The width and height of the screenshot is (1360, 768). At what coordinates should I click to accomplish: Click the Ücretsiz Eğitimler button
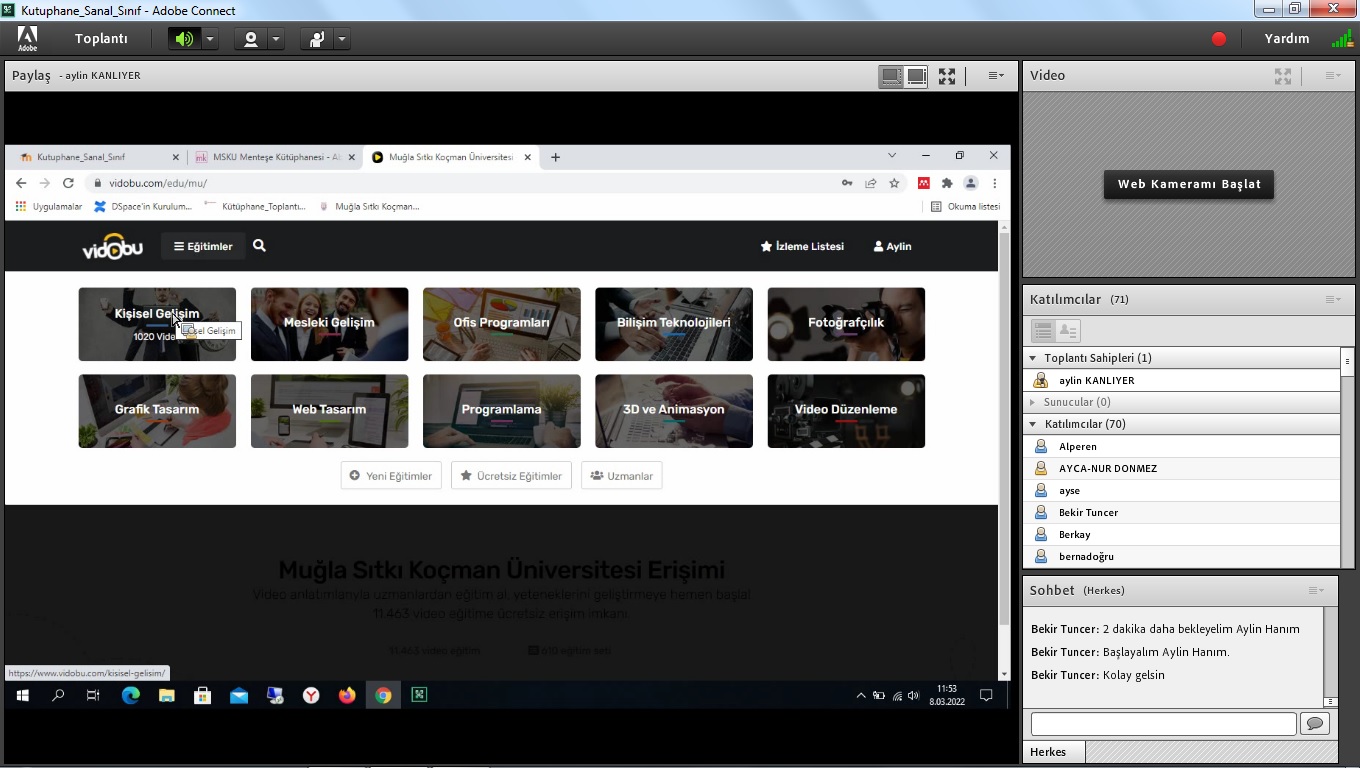(x=511, y=476)
